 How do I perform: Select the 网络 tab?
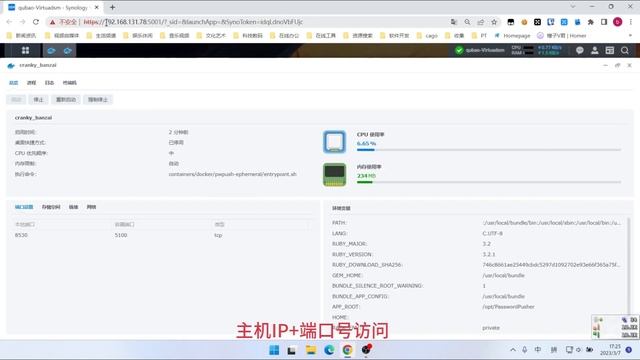(x=91, y=207)
